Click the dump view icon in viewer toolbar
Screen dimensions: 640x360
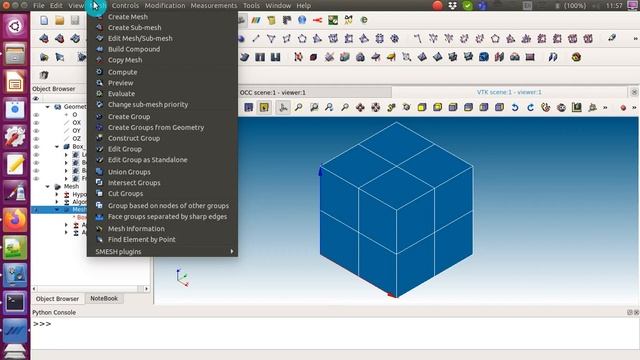point(249,107)
